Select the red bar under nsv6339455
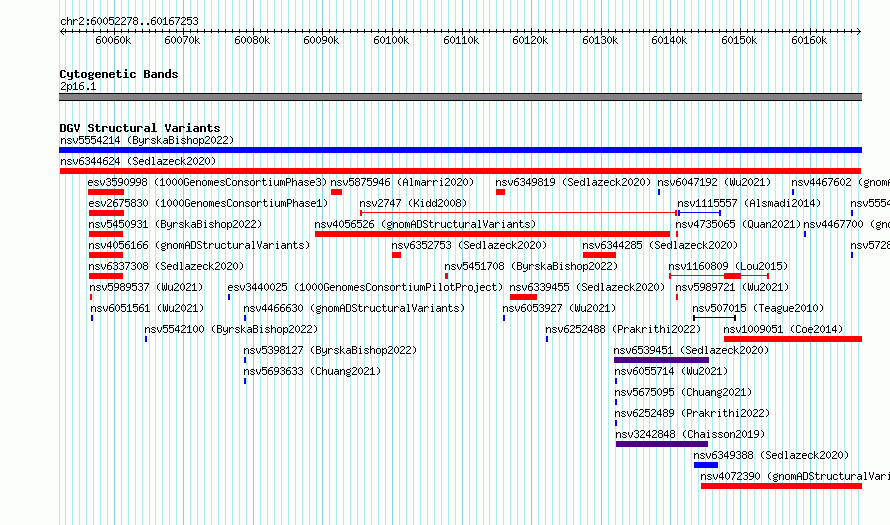 523,297
